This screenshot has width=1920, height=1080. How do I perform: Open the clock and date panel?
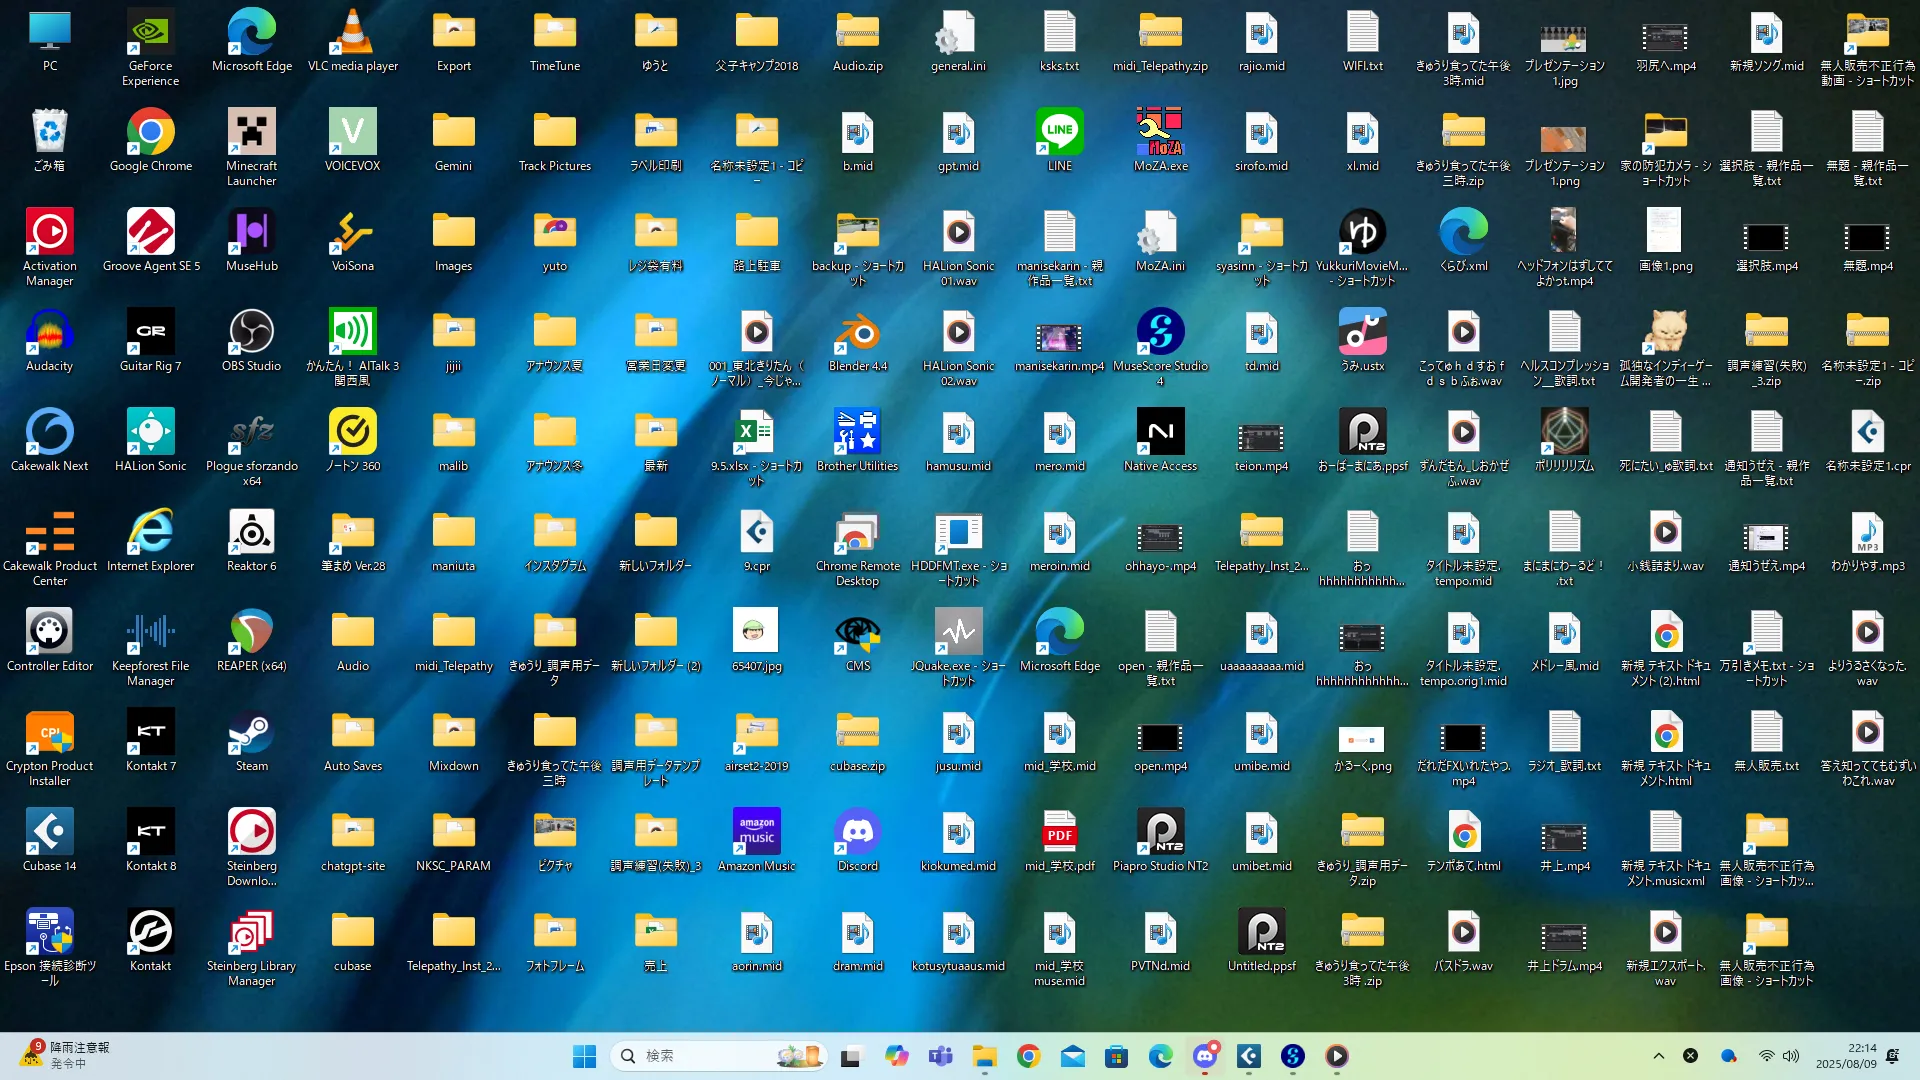click(1847, 1056)
